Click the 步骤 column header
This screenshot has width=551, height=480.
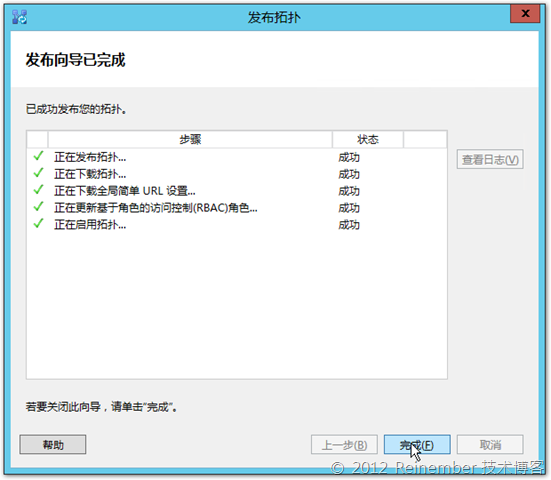click(x=190, y=140)
